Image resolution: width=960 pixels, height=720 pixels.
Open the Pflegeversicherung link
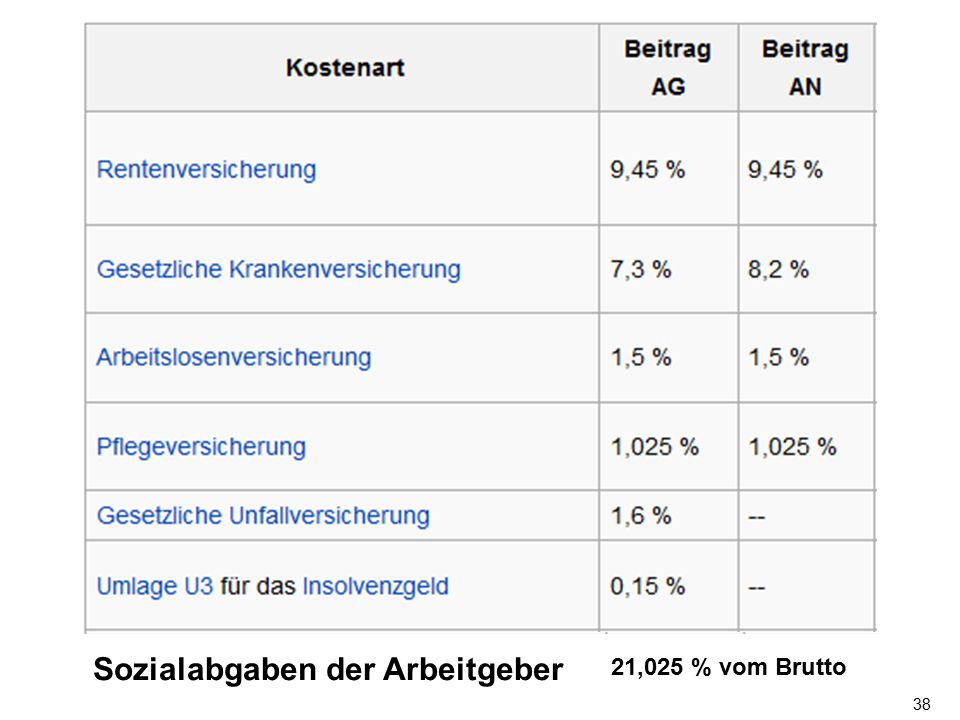(x=201, y=447)
